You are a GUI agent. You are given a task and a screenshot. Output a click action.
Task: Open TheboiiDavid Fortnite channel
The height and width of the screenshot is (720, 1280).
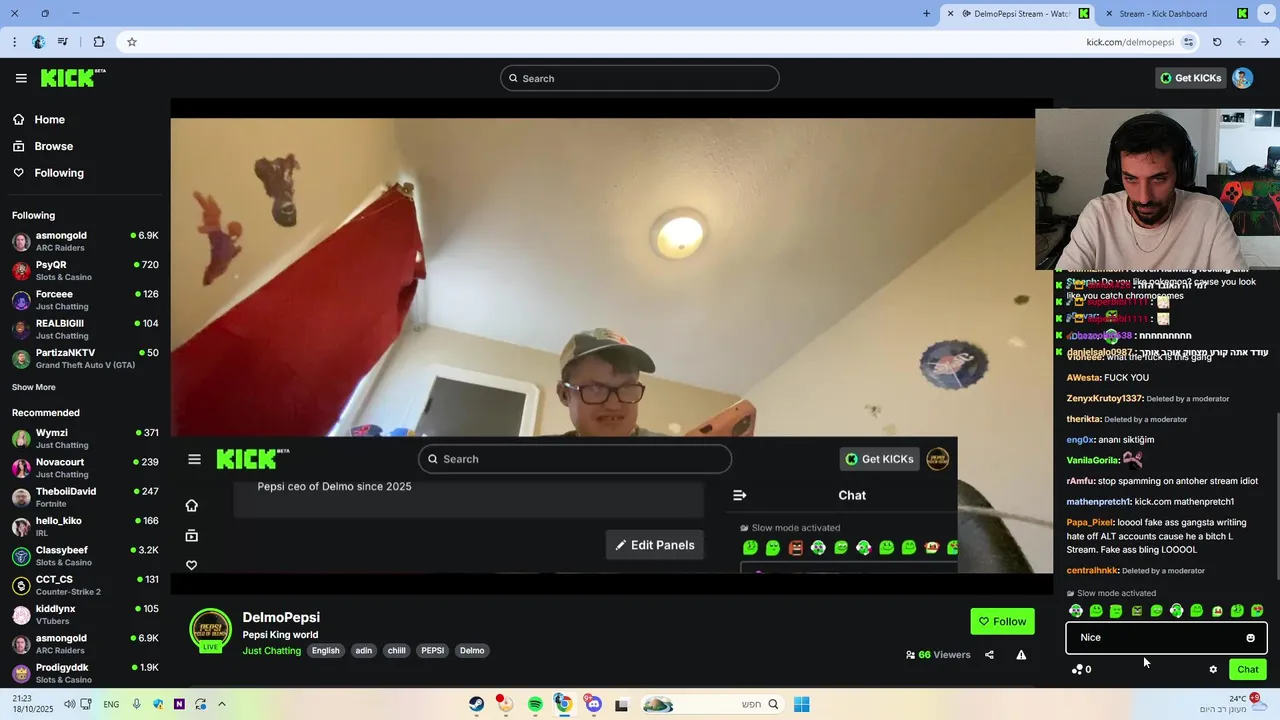pos(84,497)
